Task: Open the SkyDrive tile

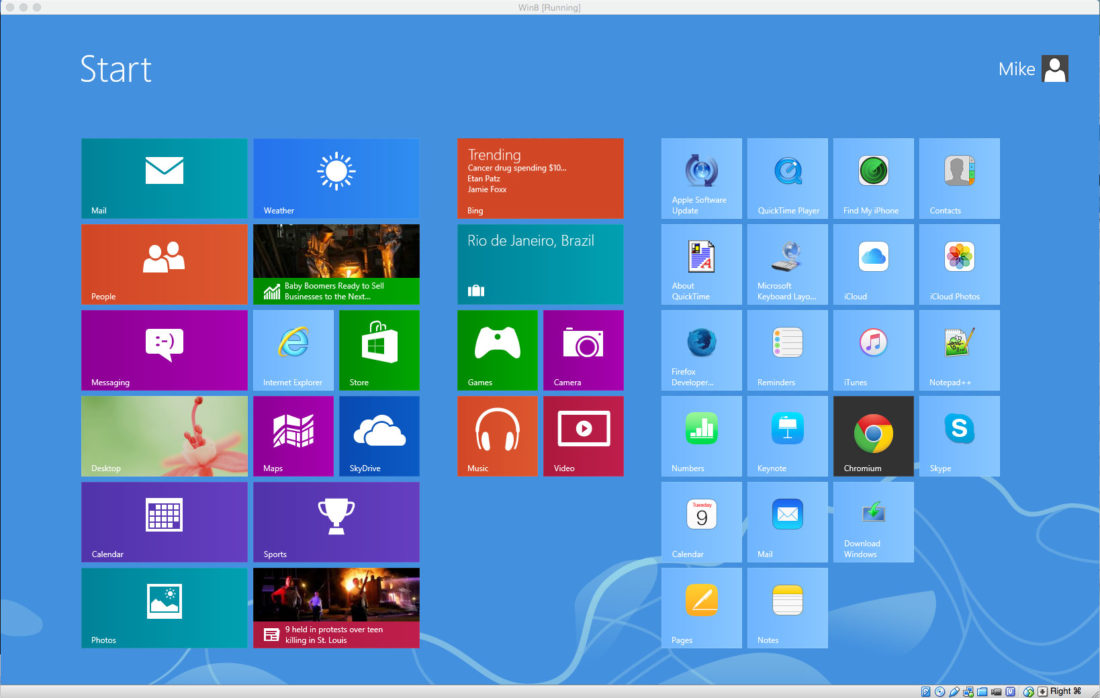Action: [379, 436]
